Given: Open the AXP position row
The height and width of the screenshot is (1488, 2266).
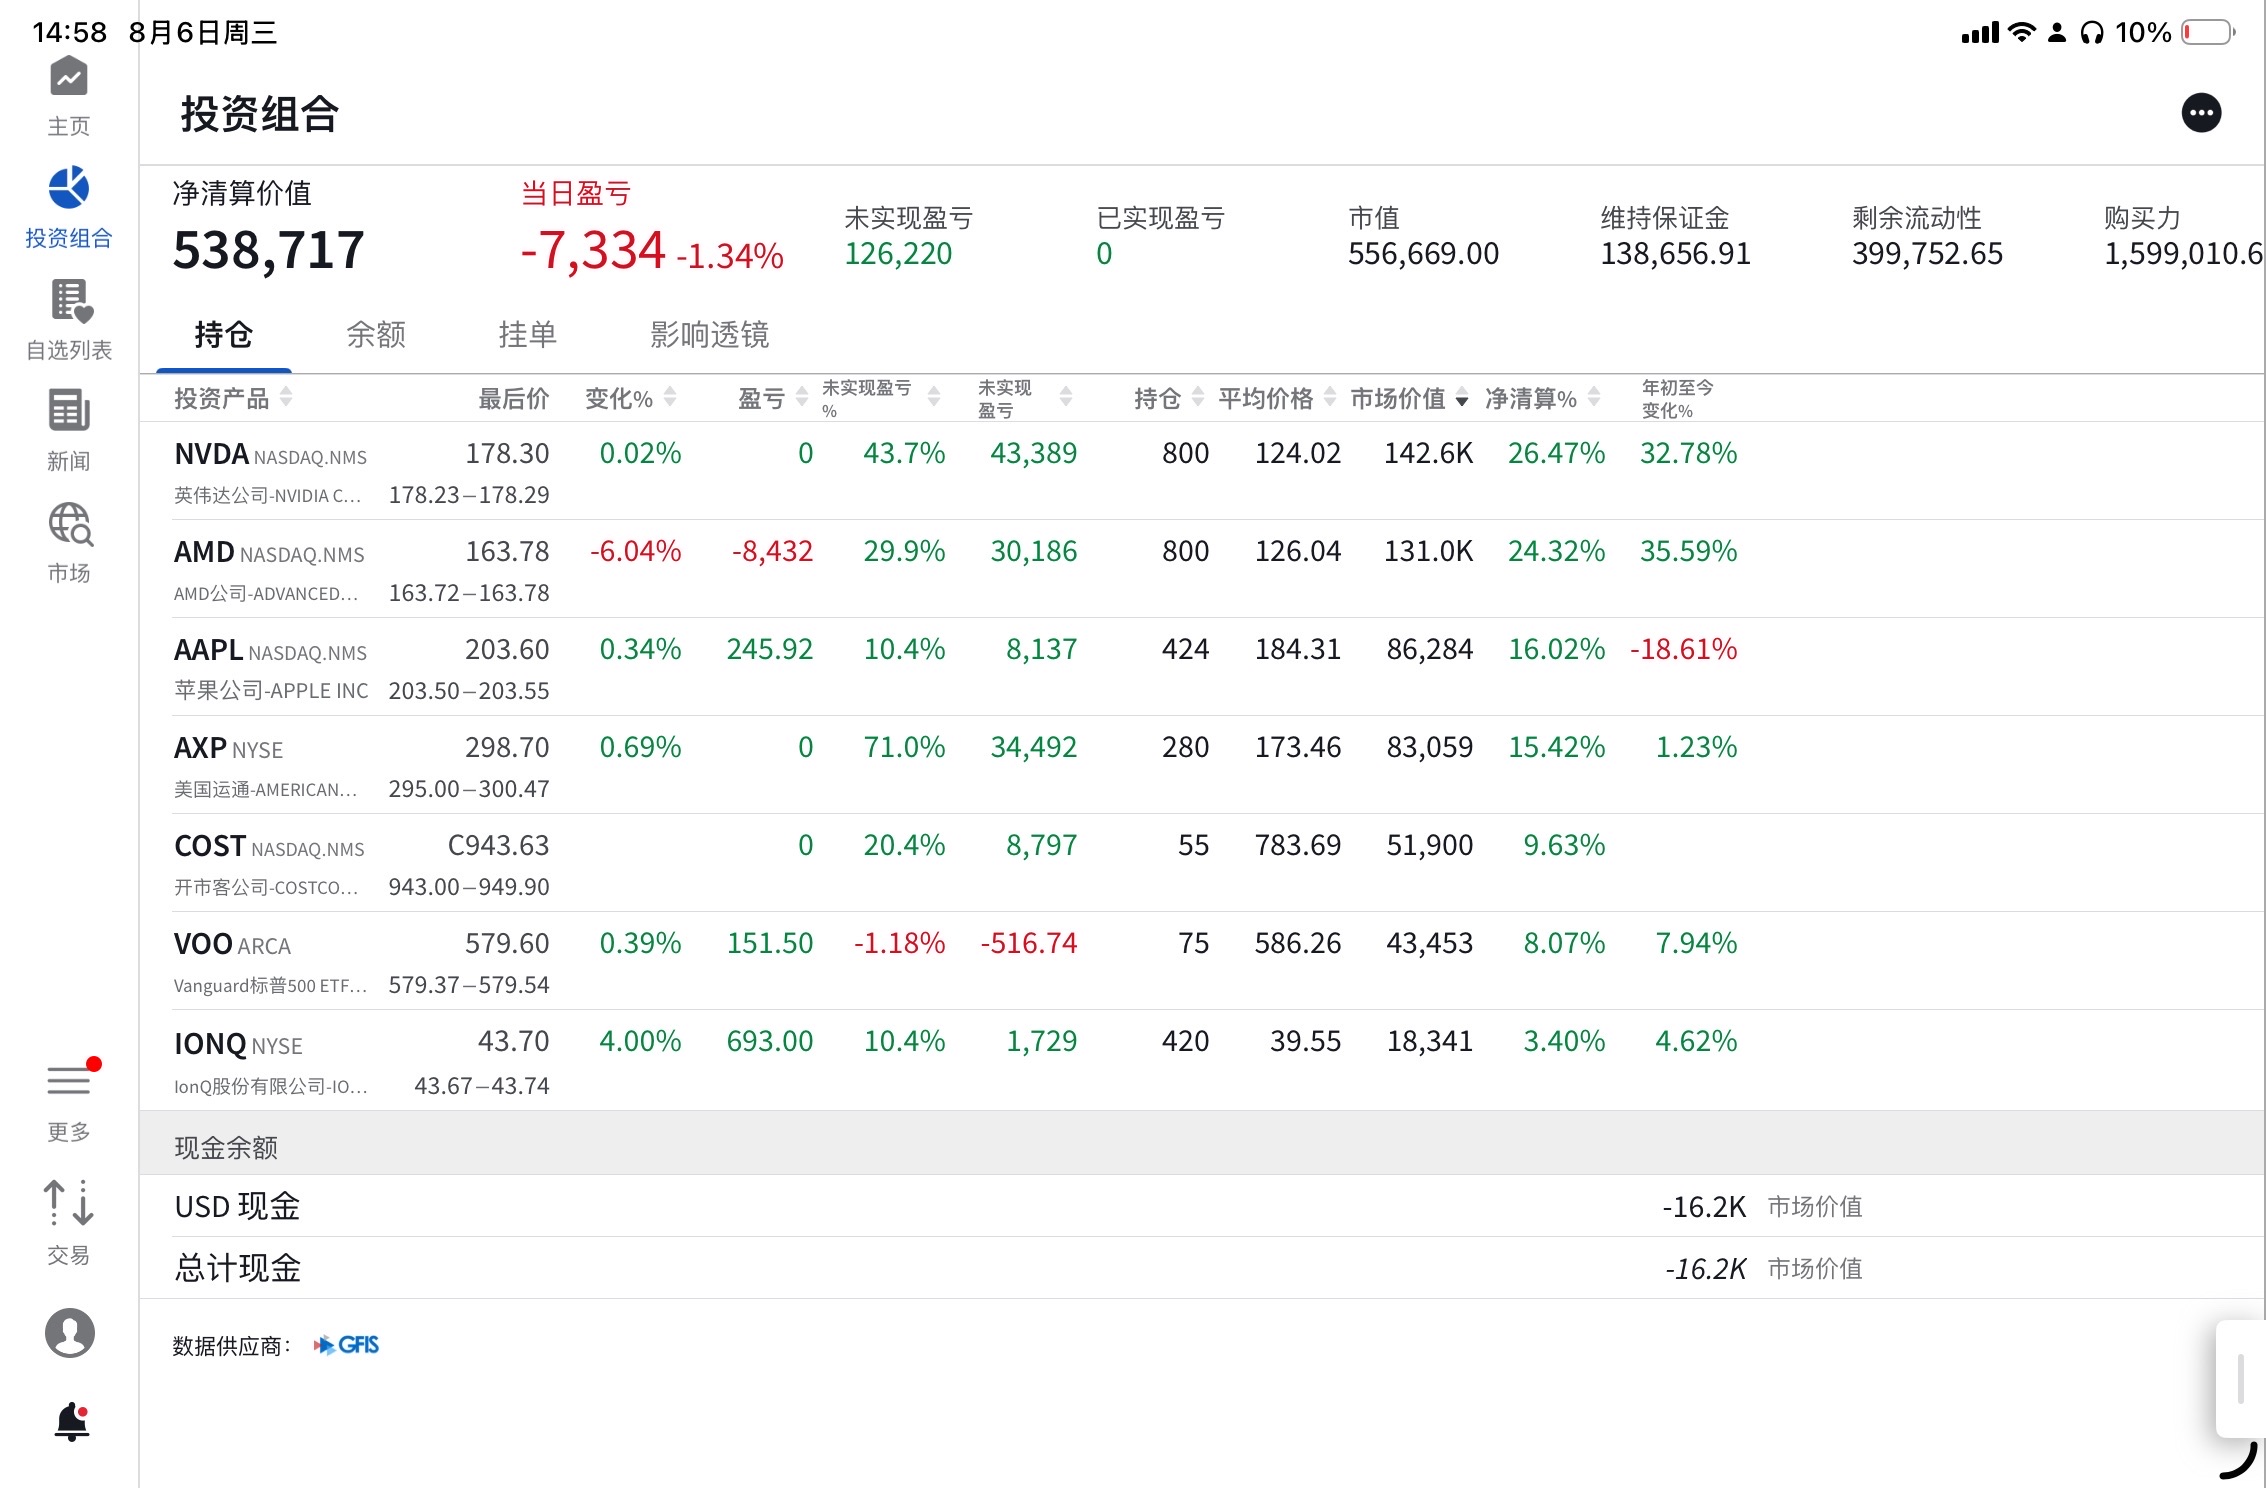Looking at the screenshot, I should [1201, 765].
